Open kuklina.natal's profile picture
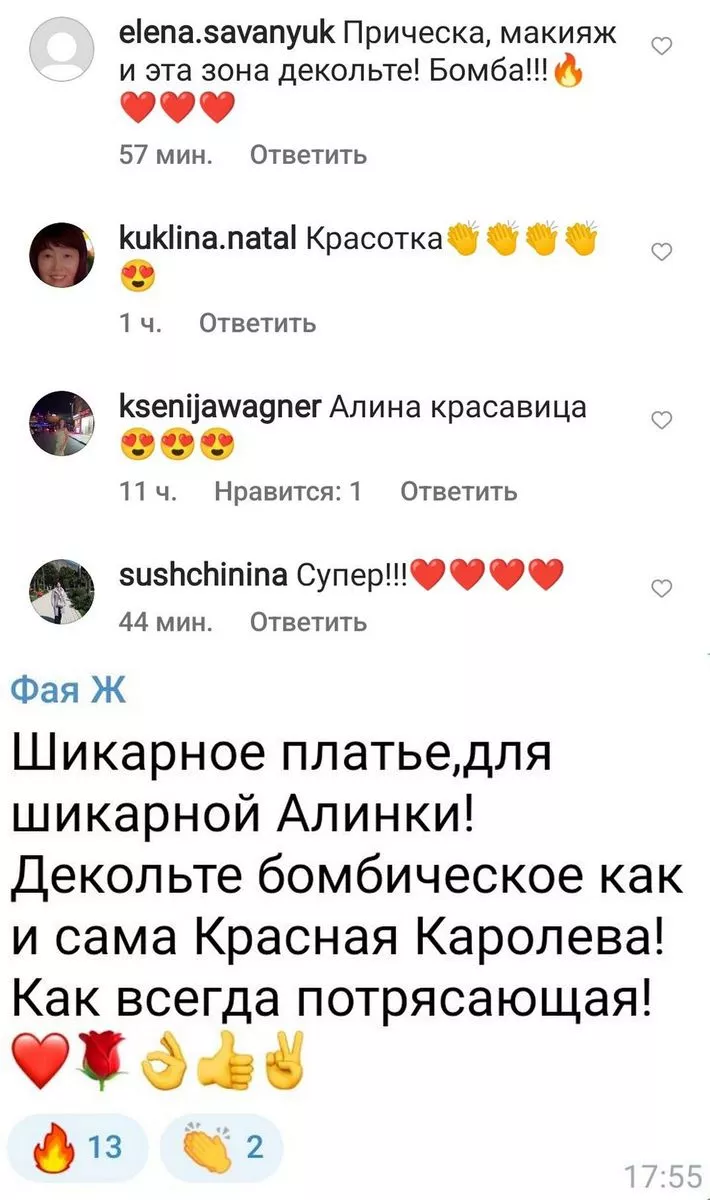Image resolution: width=710 pixels, height=1200 pixels. tap(64, 254)
